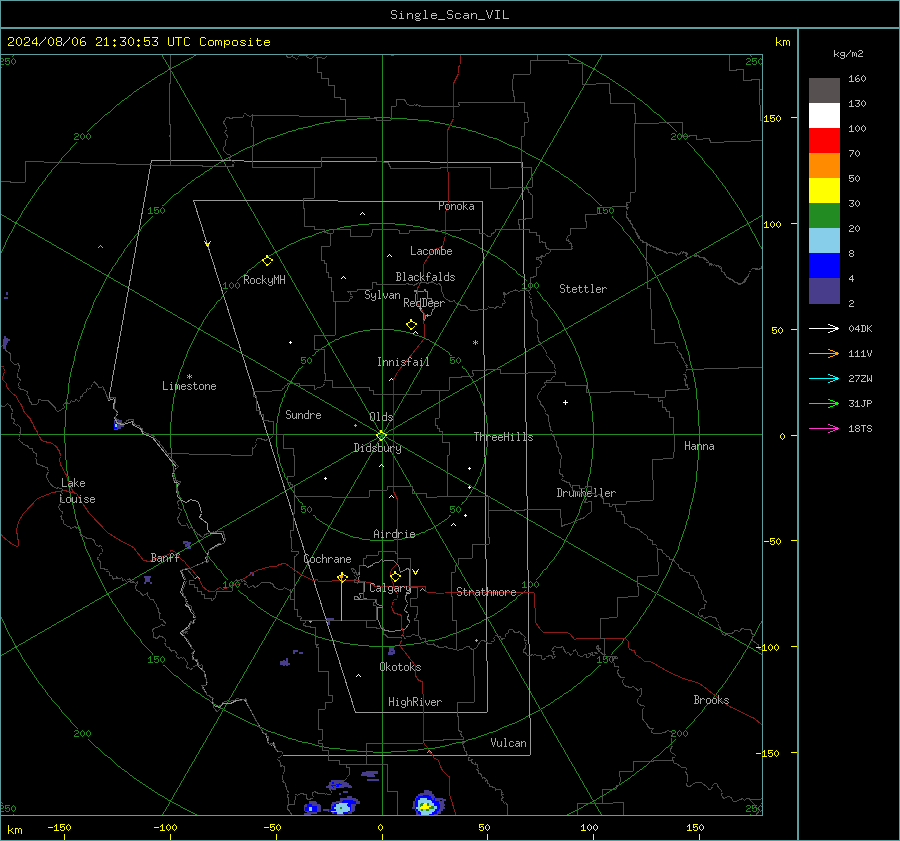900x841 pixels.
Task: Click the Olds city label
Action: point(381,417)
